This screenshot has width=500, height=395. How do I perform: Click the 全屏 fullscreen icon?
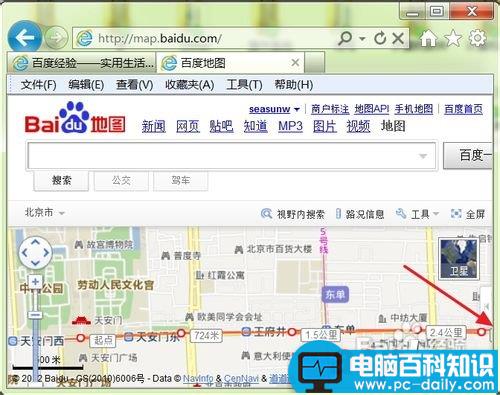tap(456, 213)
